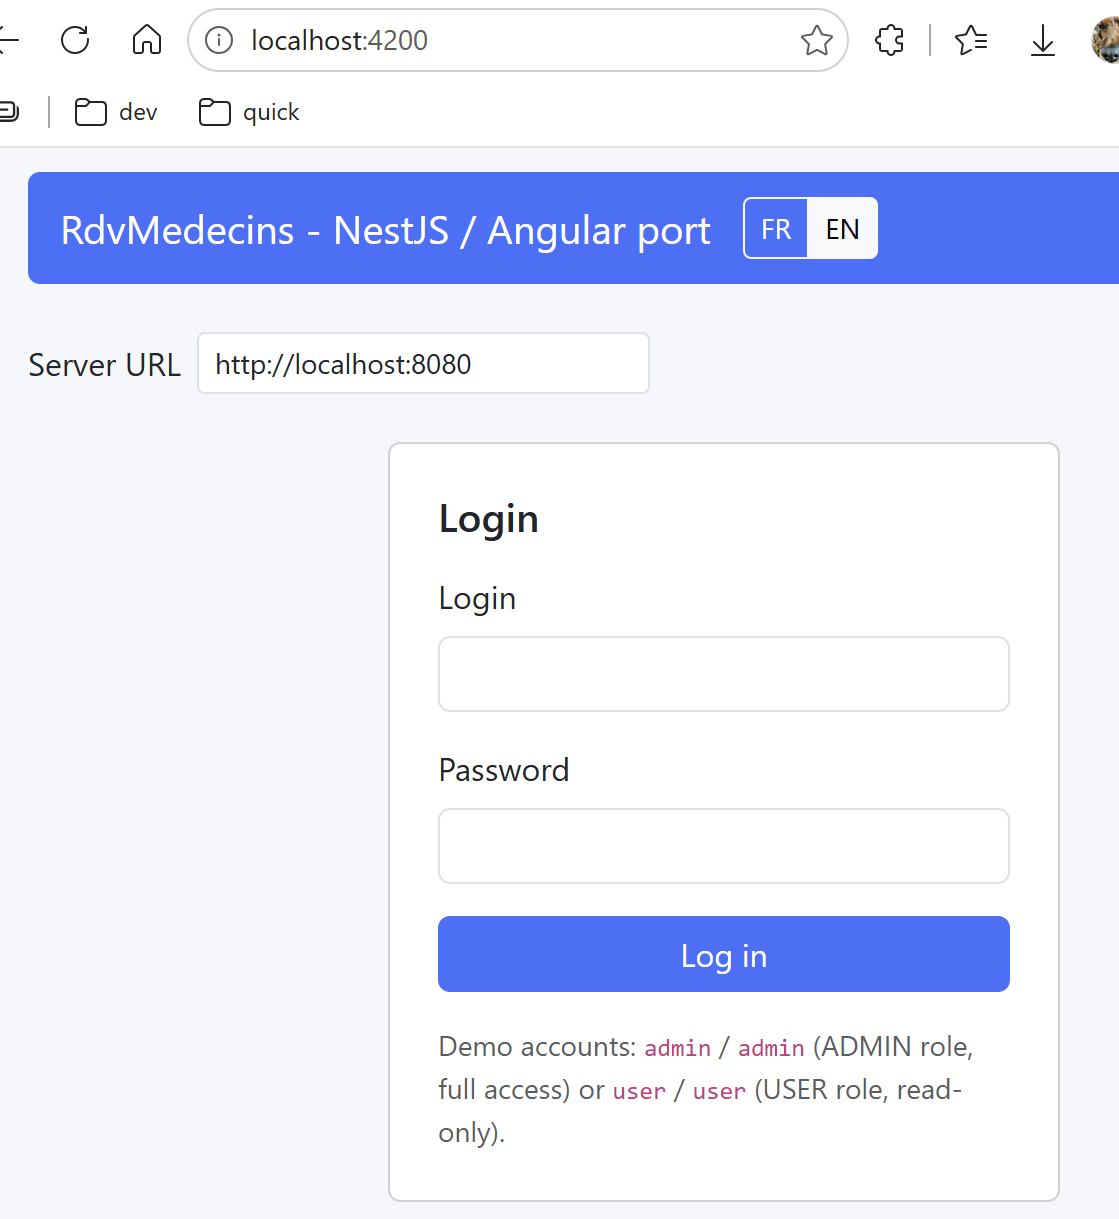Click the Password field label
Screen dimensions: 1119x1219
click(504, 770)
